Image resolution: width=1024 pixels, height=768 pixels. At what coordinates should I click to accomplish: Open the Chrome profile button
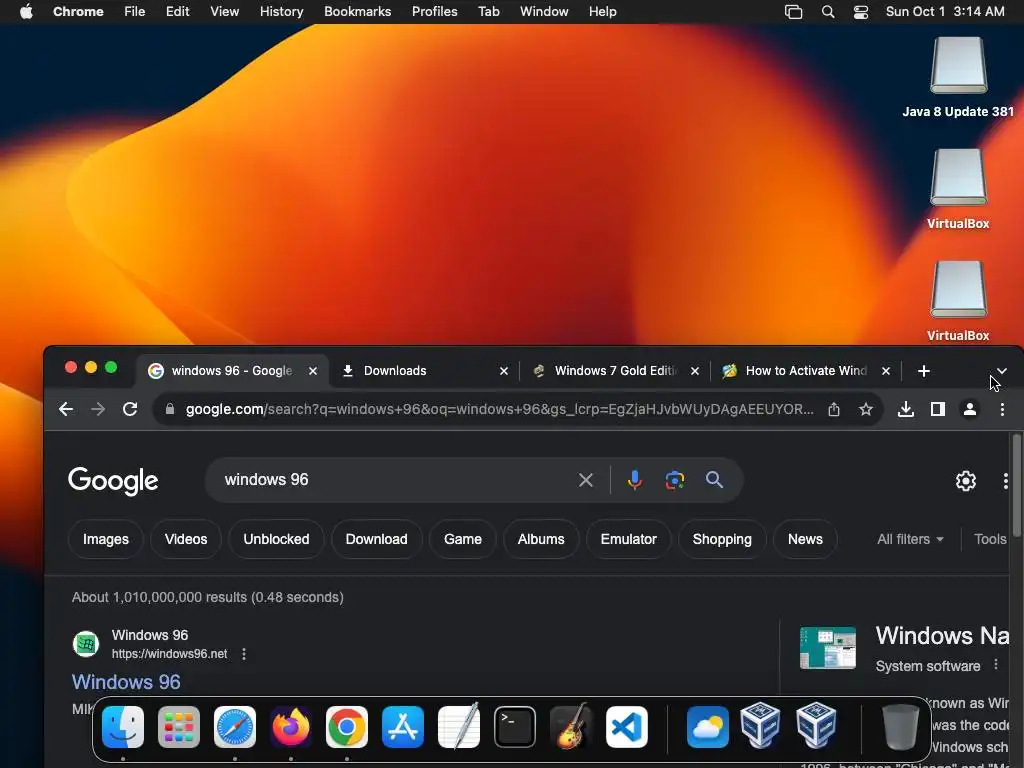(x=970, y=409)
